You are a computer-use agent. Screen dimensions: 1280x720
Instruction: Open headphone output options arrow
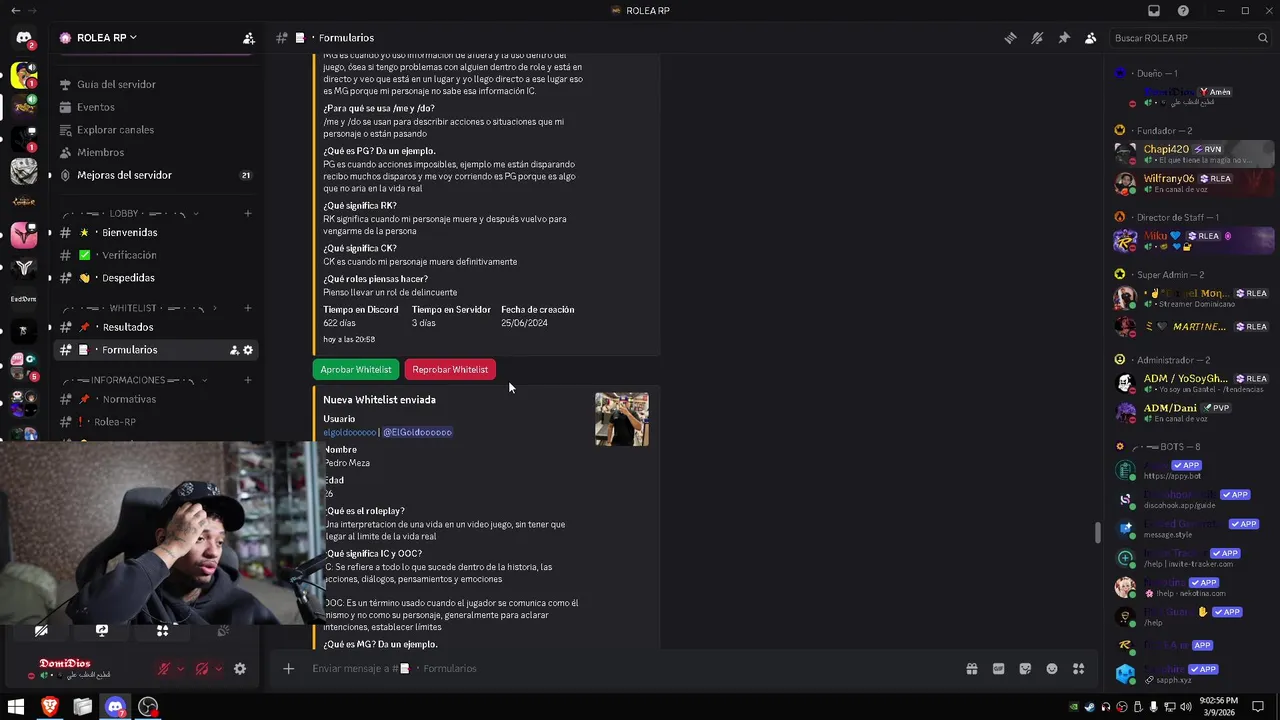(219, 669)
